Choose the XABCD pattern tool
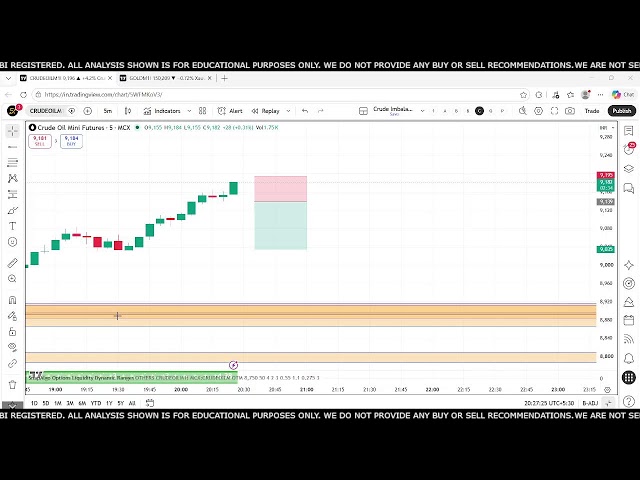 (13, 178)
